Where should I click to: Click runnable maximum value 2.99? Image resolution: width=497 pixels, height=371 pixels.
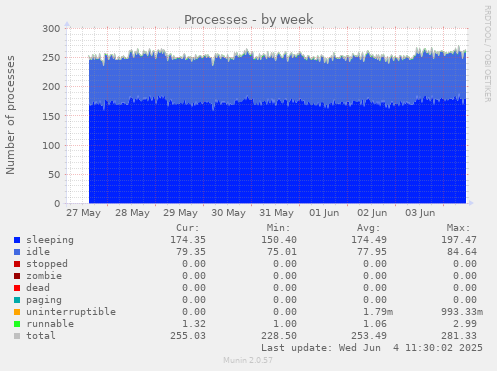coord(465,324)
